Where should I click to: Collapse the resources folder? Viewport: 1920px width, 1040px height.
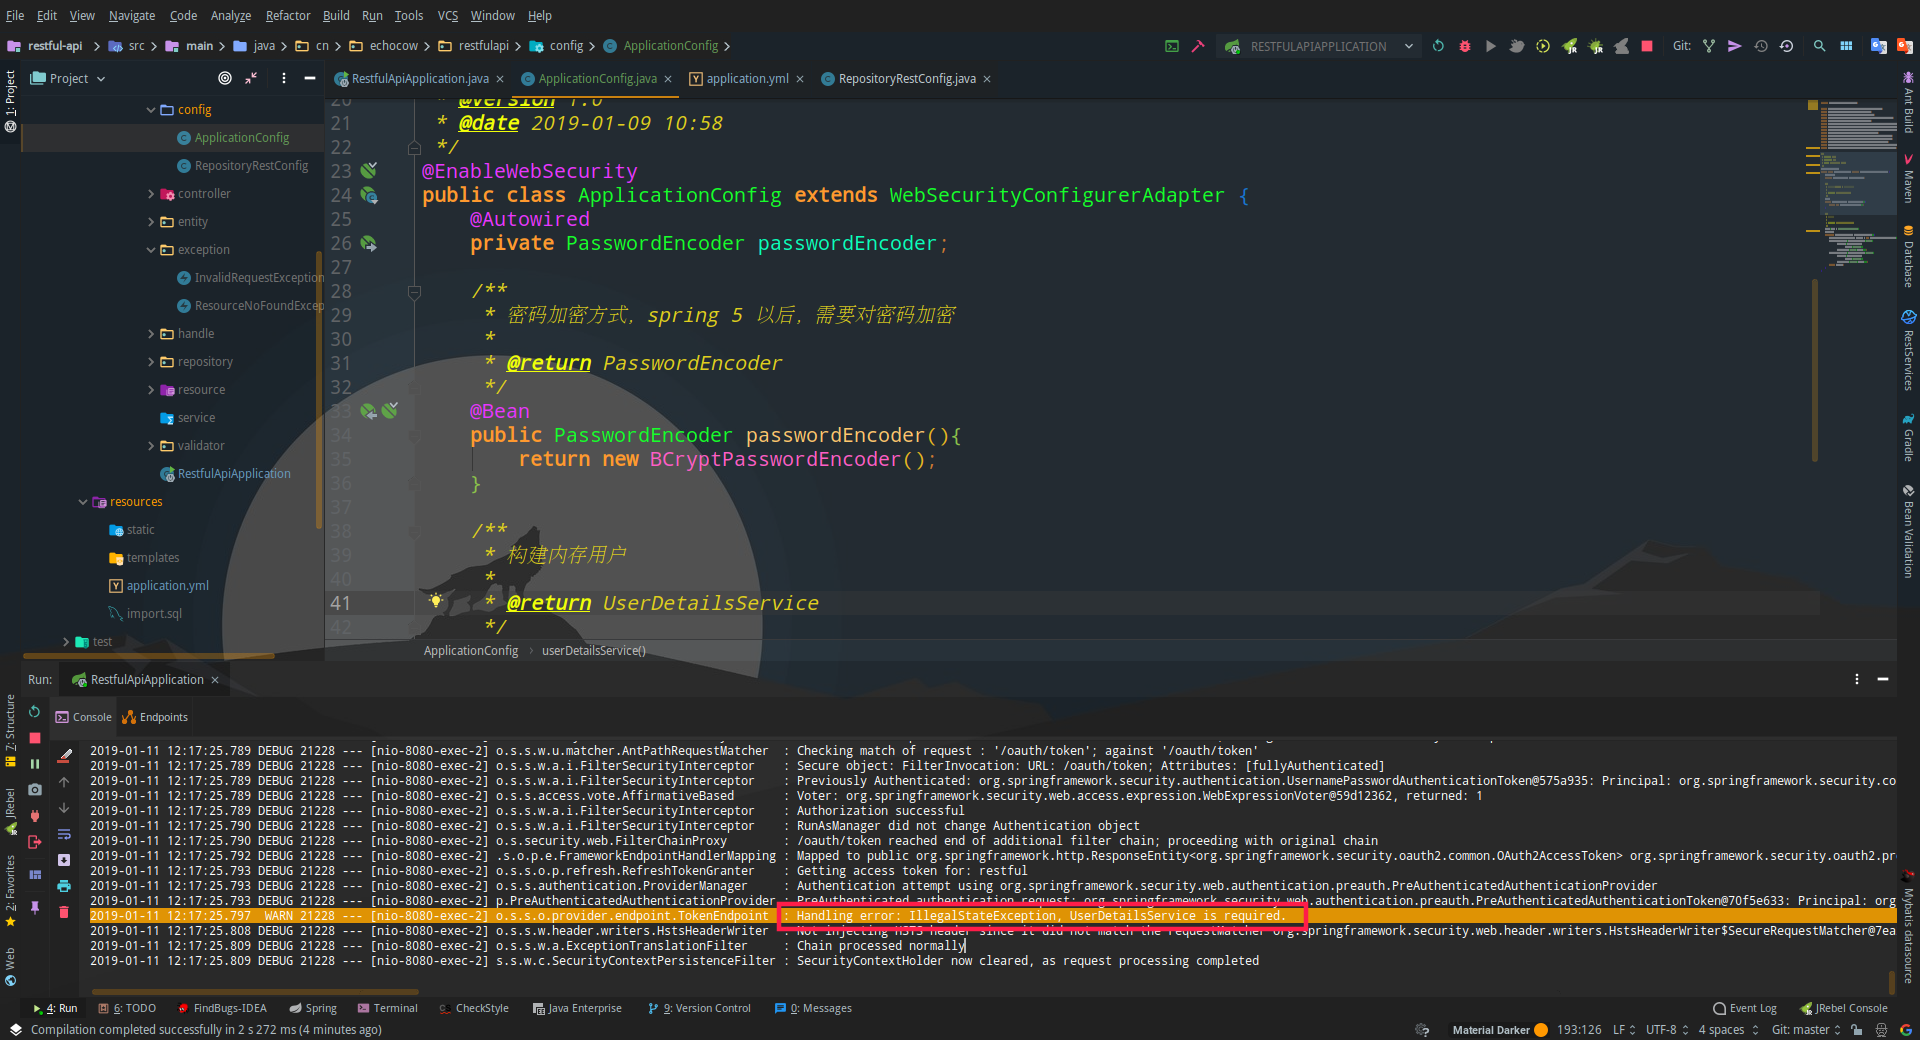point(83,502)
